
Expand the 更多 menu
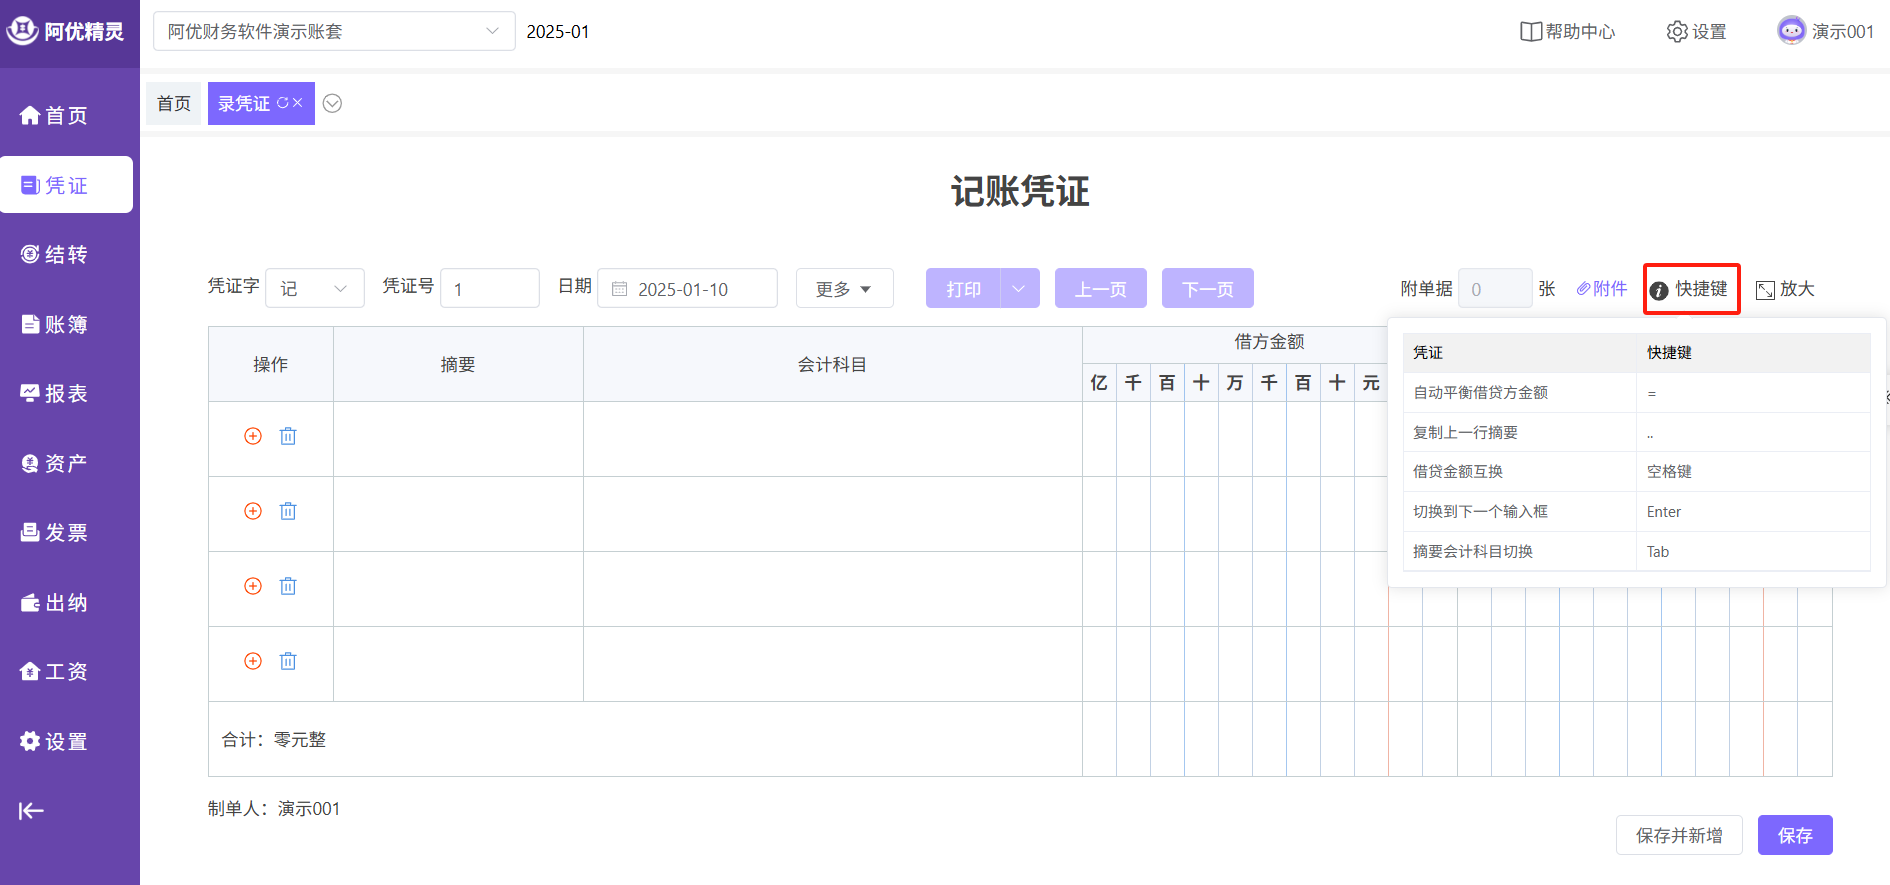click(844, 289)
